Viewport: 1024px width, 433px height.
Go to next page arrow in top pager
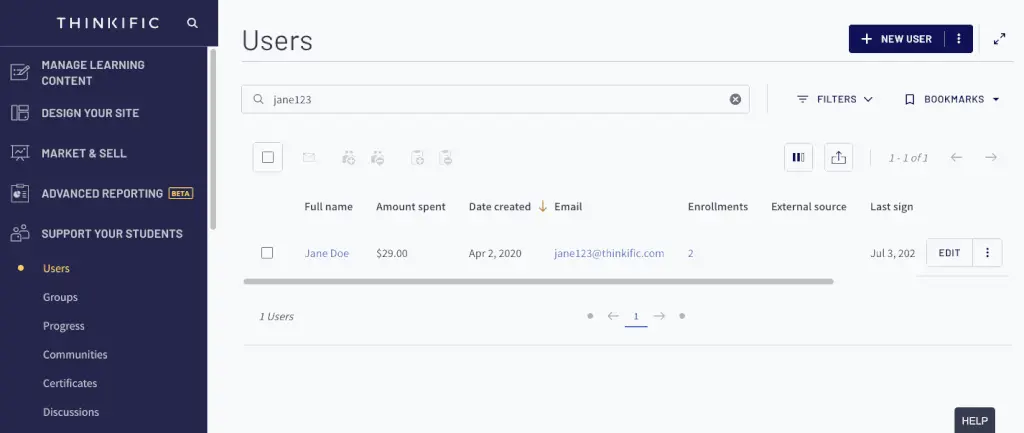click(990, 157)
